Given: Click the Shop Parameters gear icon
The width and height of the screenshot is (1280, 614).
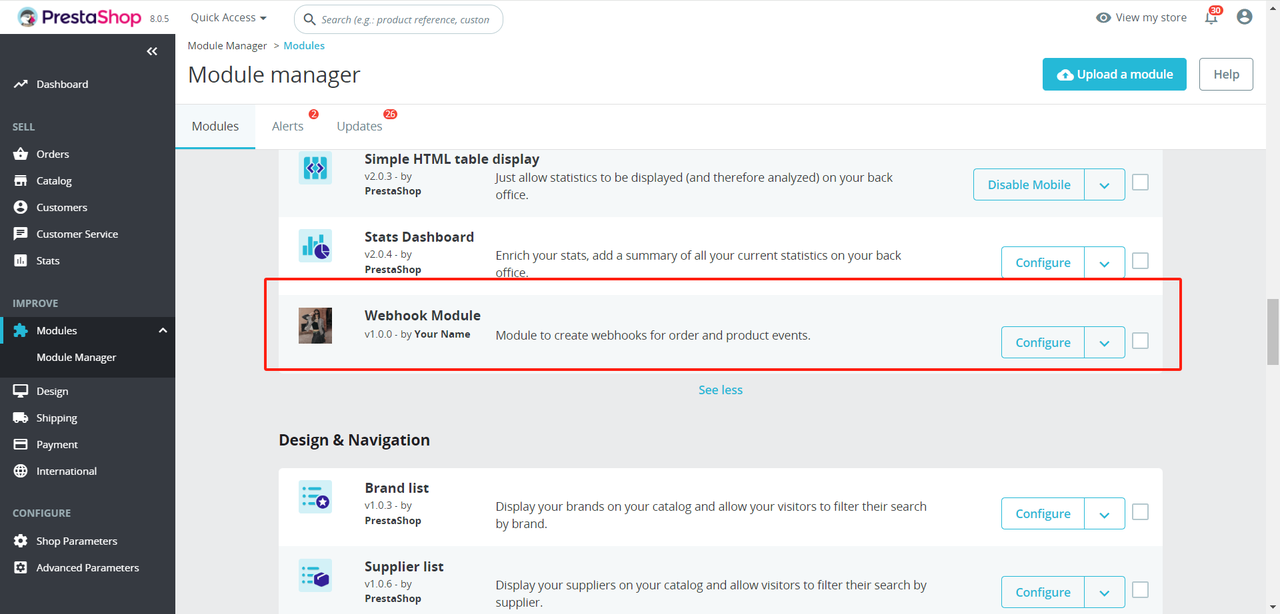Looking at the screenshot, I should [x=20, y=541].
